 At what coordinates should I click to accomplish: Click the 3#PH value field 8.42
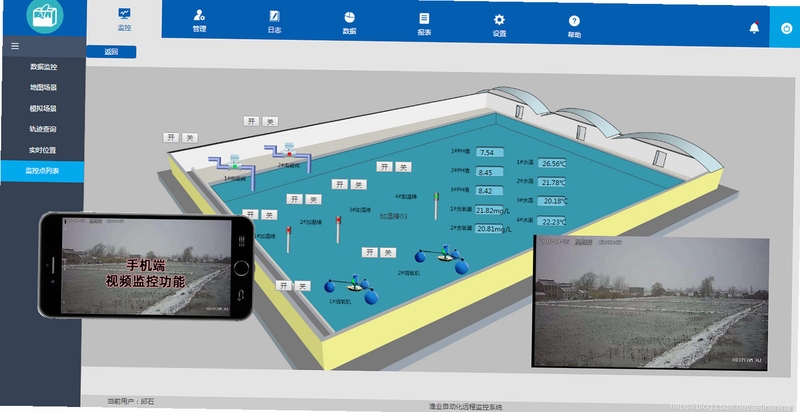[489, 191]
